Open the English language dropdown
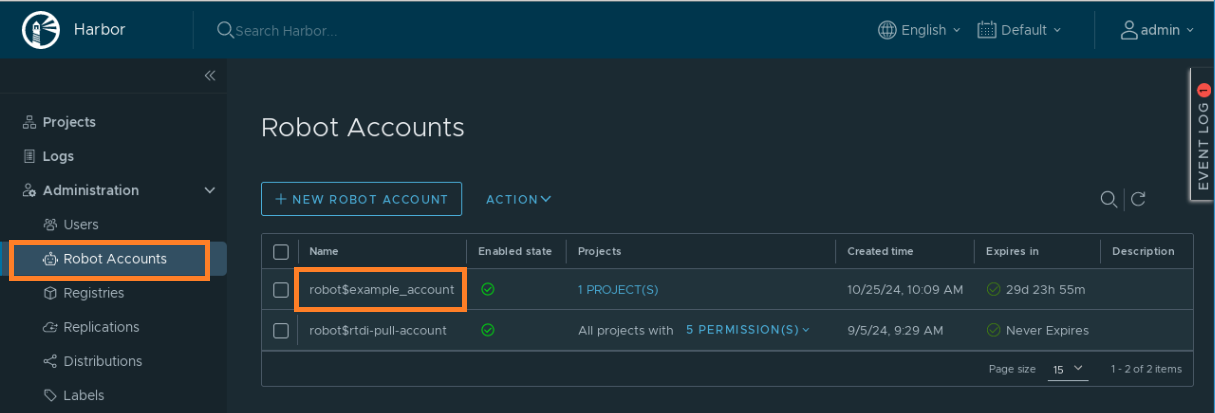The width and height of the screenshot is (1215, 413). click(919, 30)
